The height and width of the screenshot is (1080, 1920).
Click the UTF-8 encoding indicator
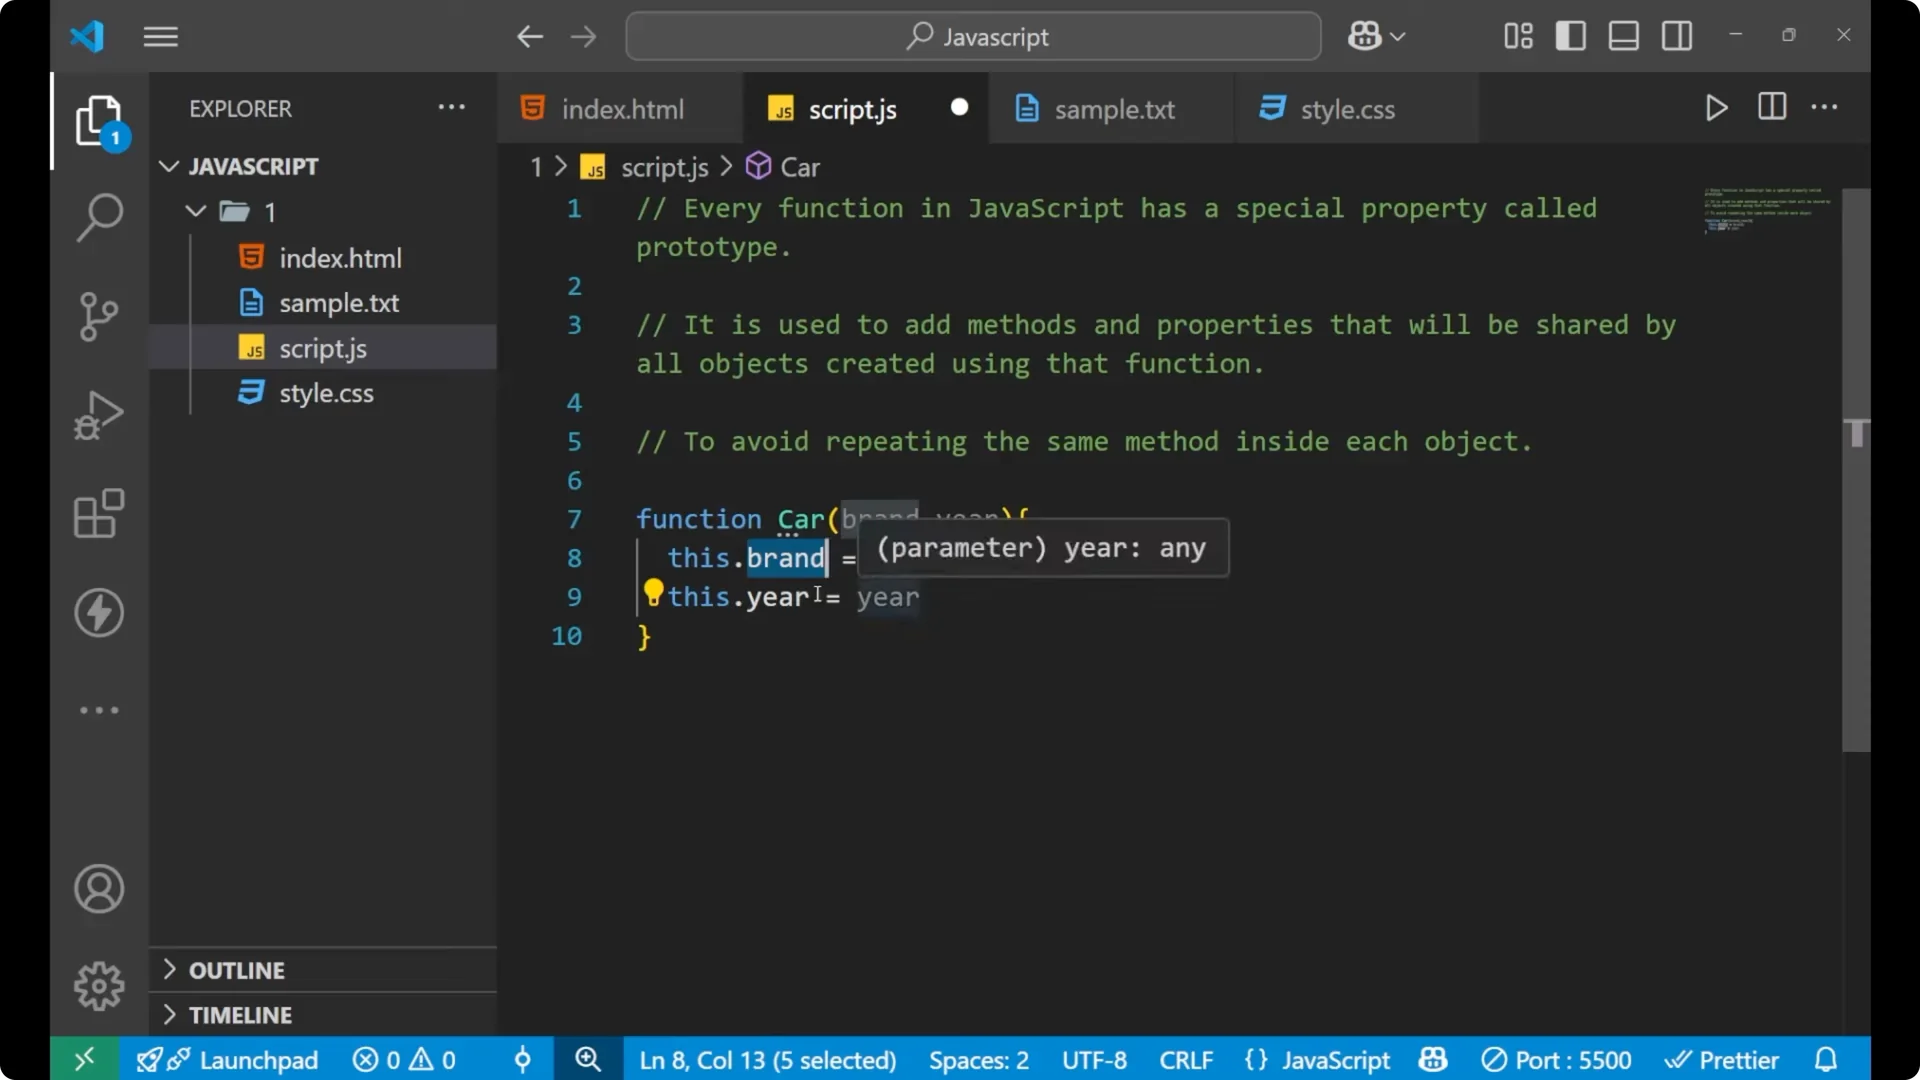[x=1093, y=1059]
